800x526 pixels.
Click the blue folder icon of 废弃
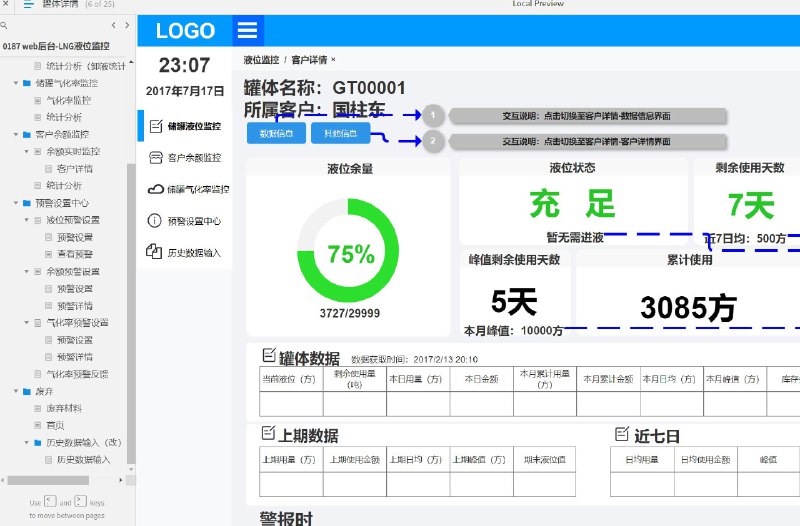[27, 391]
